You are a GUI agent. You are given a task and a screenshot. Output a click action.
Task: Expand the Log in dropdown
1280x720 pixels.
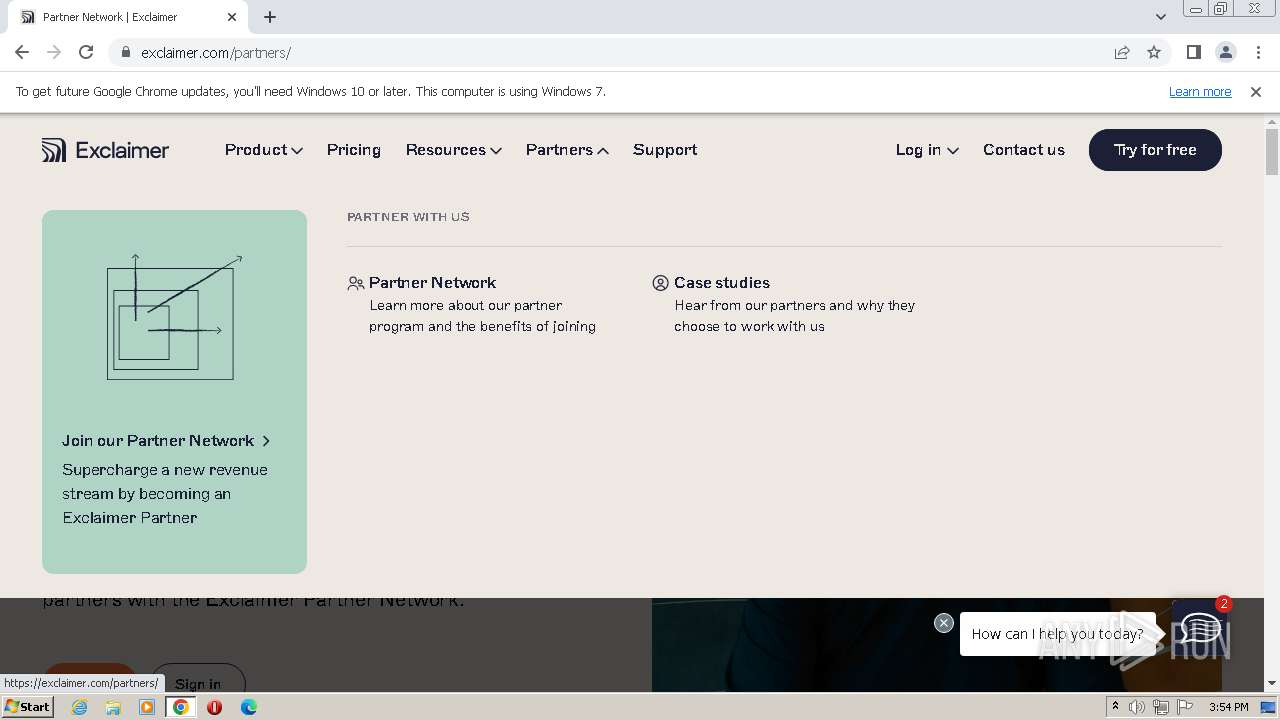[x=927, y=150]
